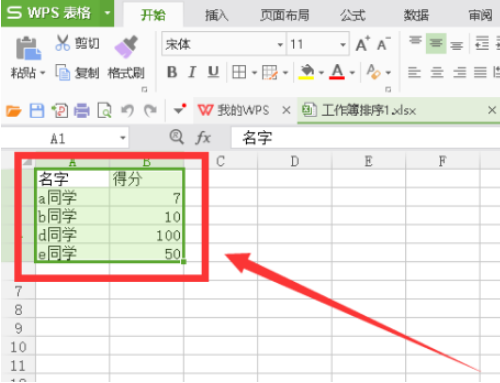Open file with folder icon
500x383 pixels.
coord(14,110)
